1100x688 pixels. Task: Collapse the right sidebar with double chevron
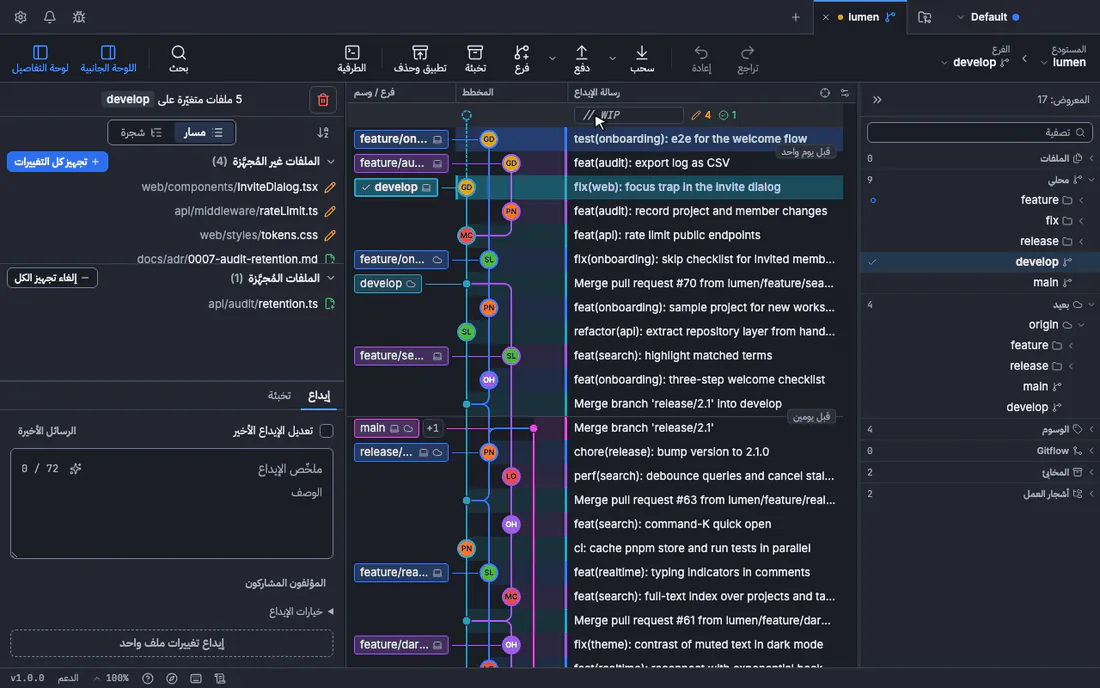click(877, 100)
